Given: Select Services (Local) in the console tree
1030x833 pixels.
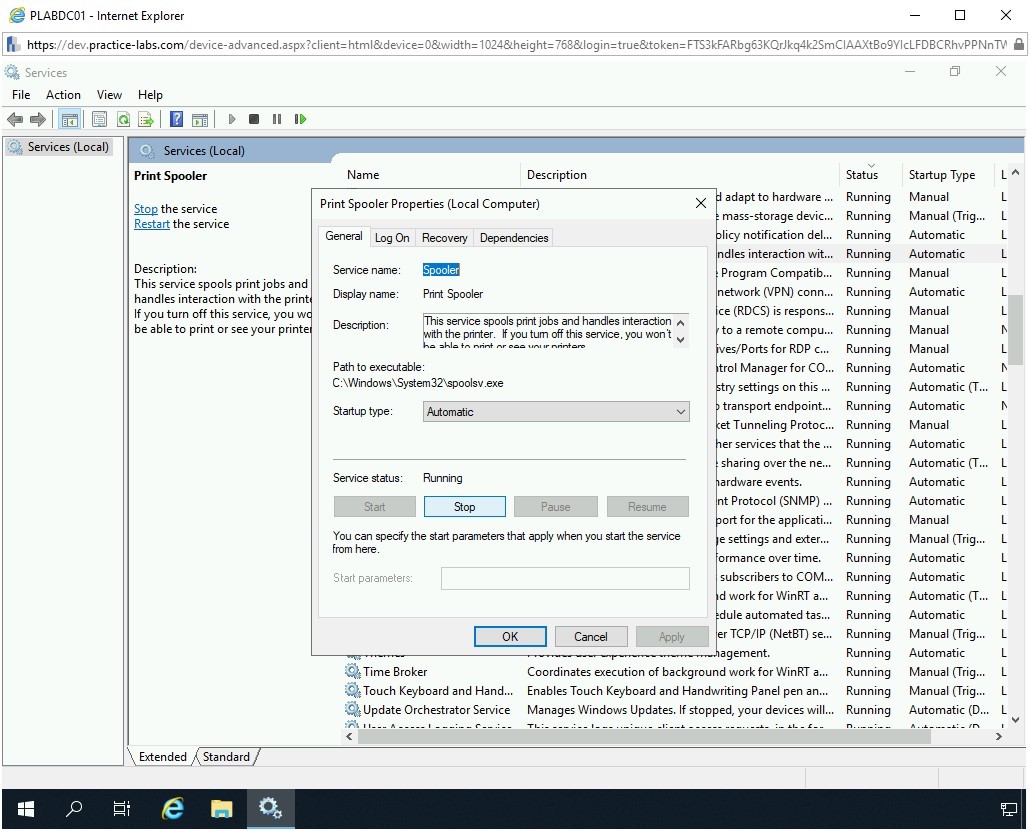Looking at the screenshot, I should pos(68,147).
